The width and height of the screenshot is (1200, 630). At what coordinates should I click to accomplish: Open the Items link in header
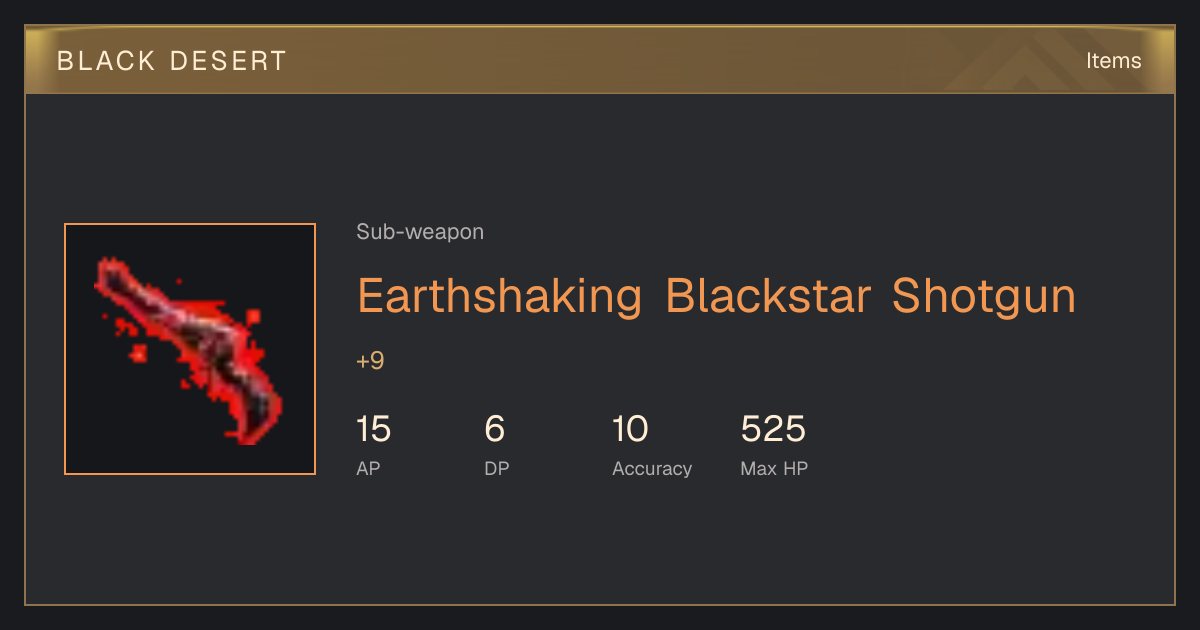1113,60
